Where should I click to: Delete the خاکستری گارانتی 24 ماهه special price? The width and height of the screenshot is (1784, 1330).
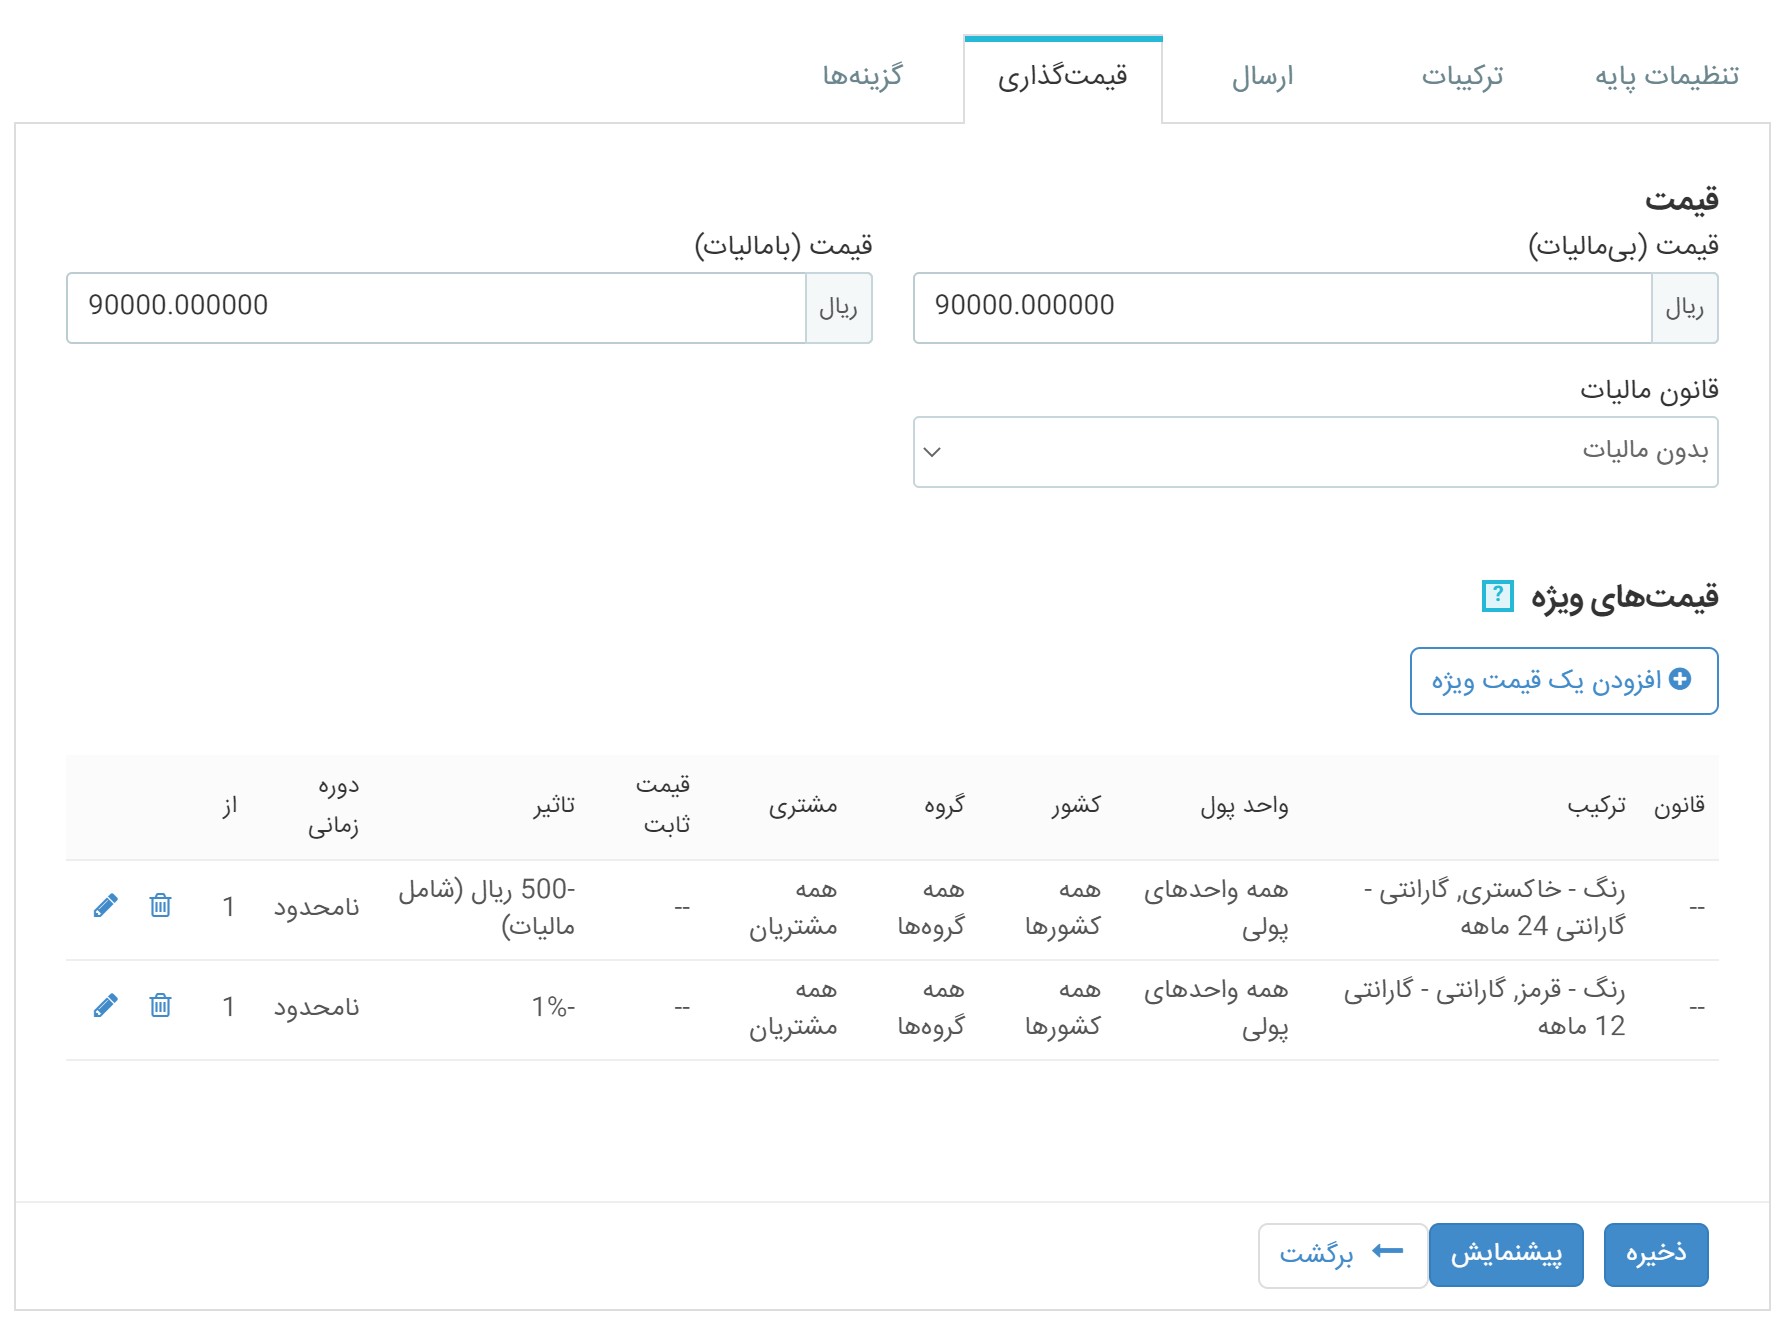pos(160,906)
